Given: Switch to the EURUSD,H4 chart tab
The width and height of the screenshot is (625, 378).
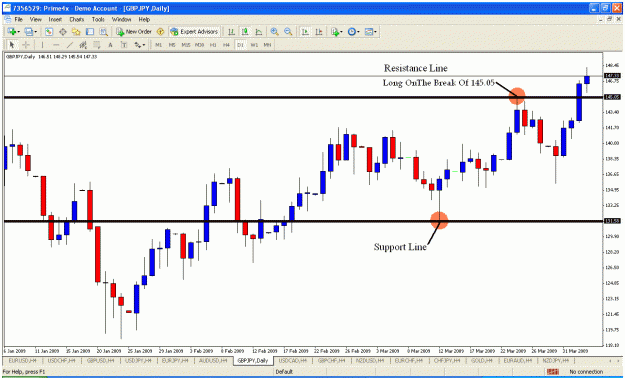Looking at the screenshot, I should pyautogui.click(x=22, y=360).
